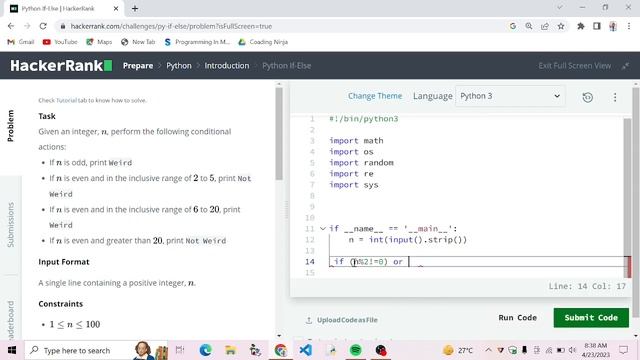Open Maps bookmark
The image size is (640, 360).
99,42
